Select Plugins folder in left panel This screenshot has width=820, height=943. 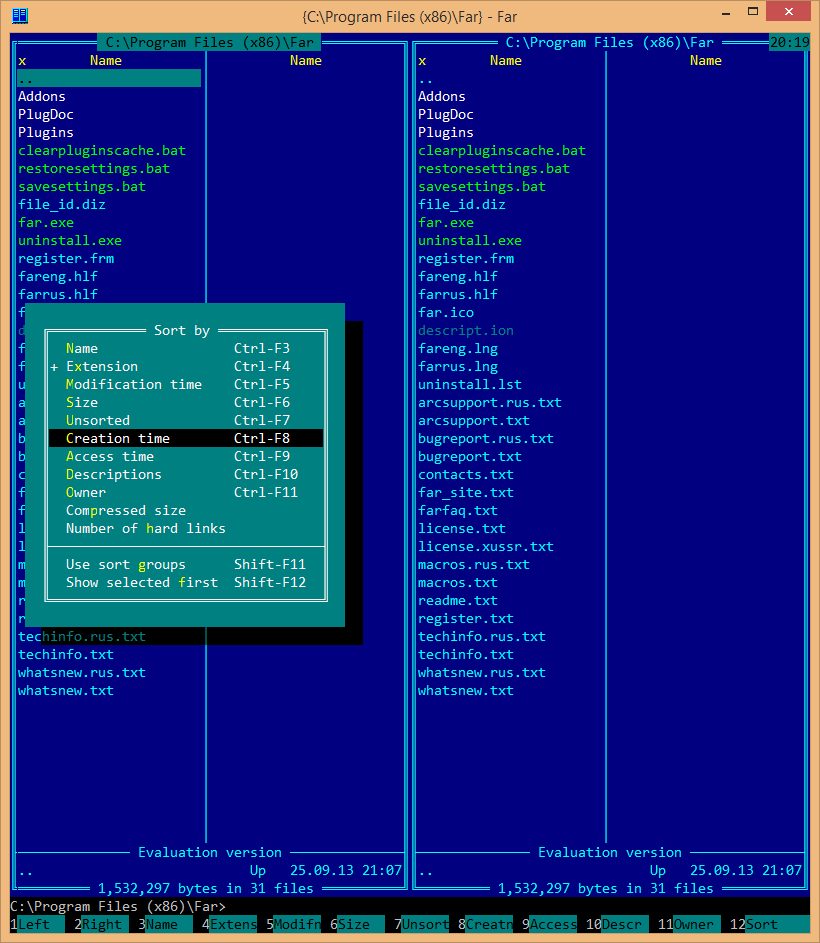pyautogui.click(x=46, y=132)
